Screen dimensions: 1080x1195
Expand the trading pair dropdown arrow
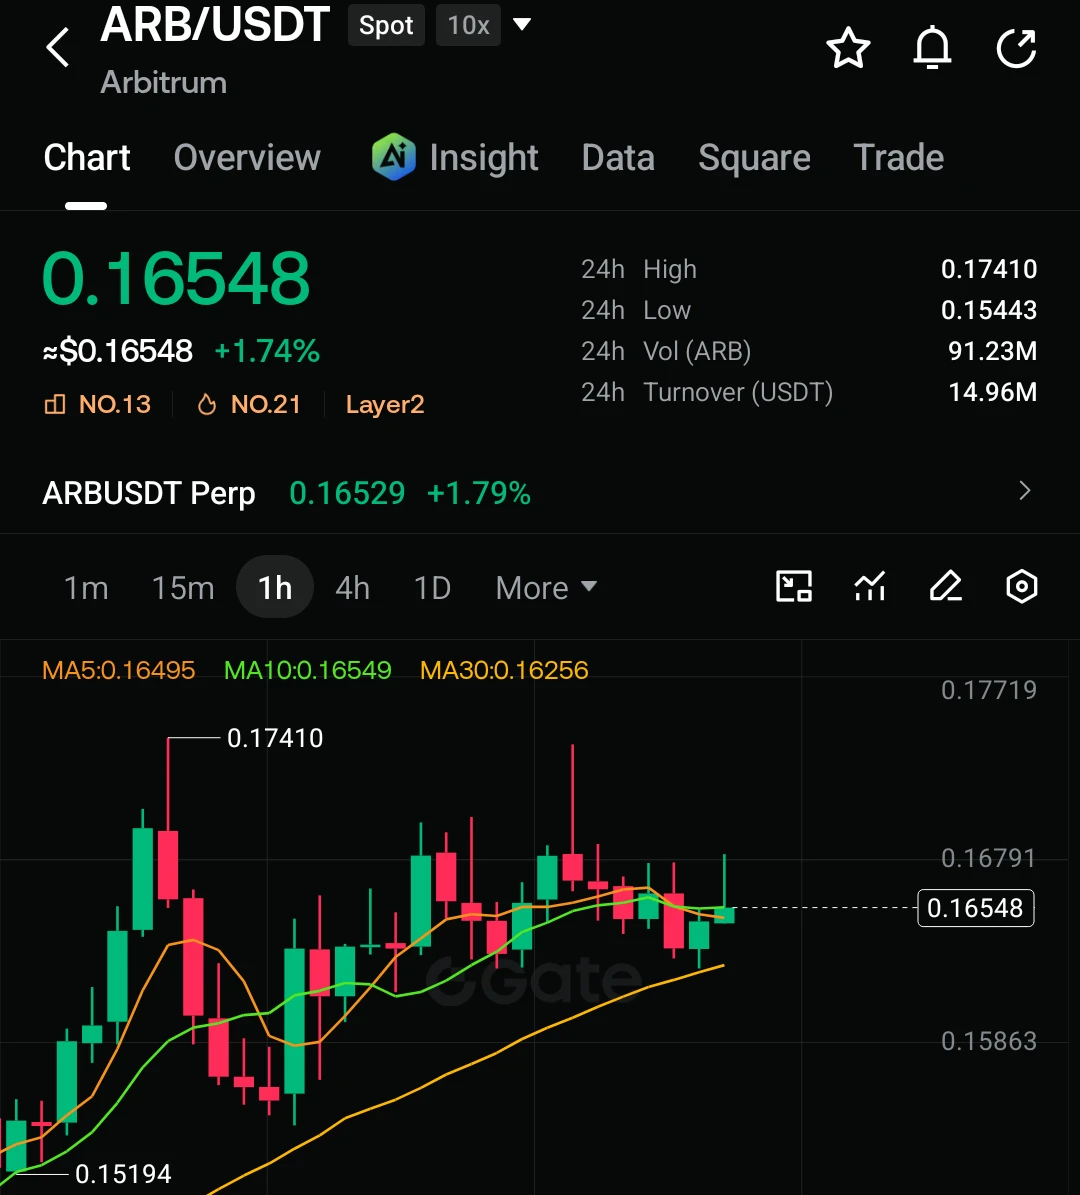522,24
